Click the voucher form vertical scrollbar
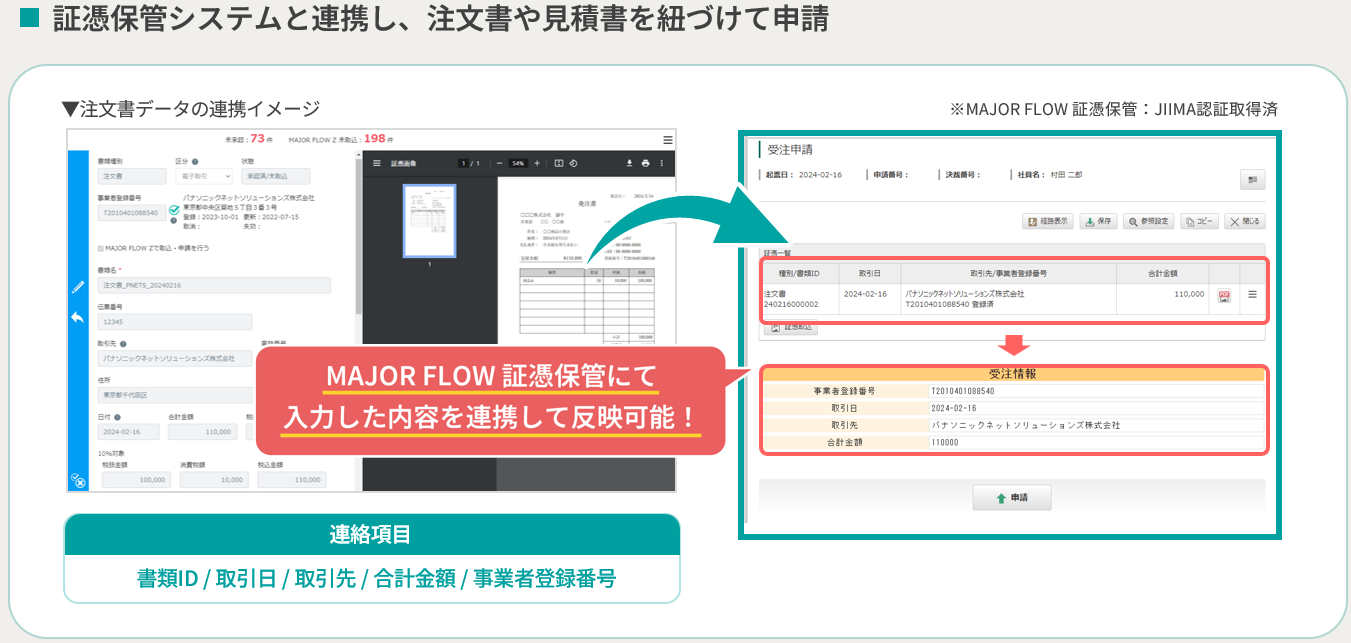Image resolution: width=1351 pixels, height=643 pixels. coord(358,235)
